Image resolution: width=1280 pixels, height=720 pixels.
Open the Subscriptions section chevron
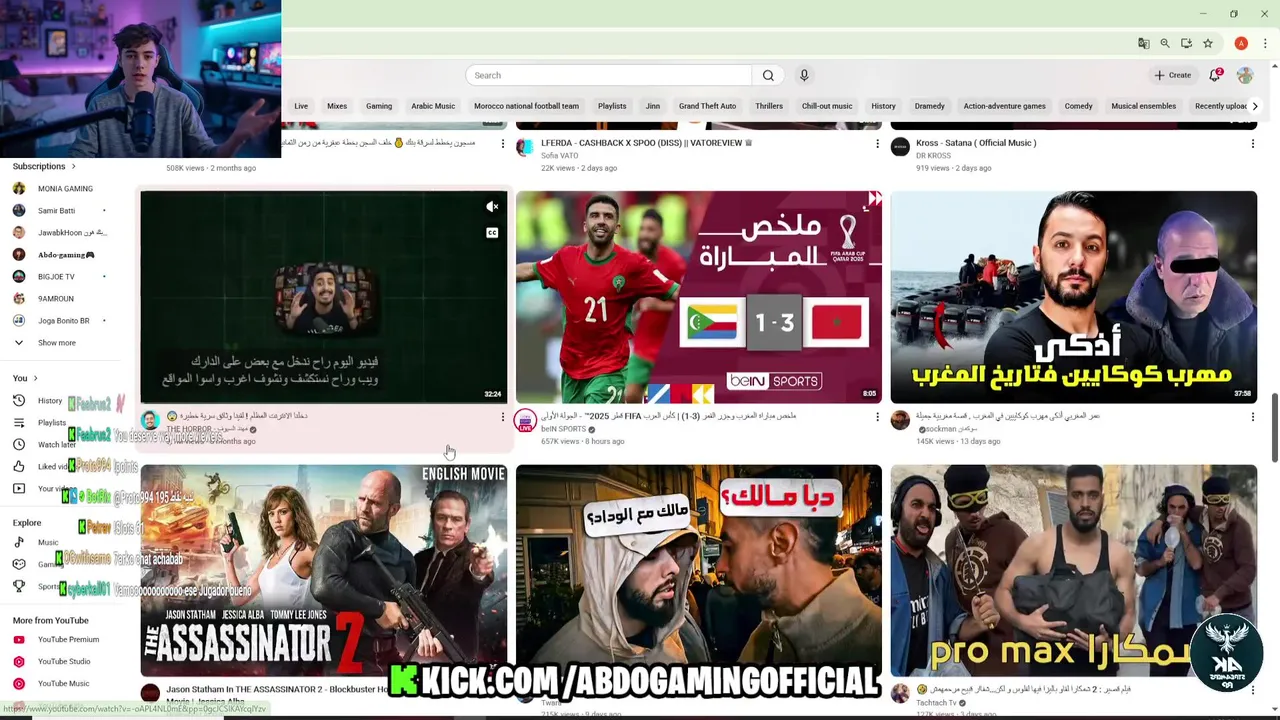click(73, 166)
